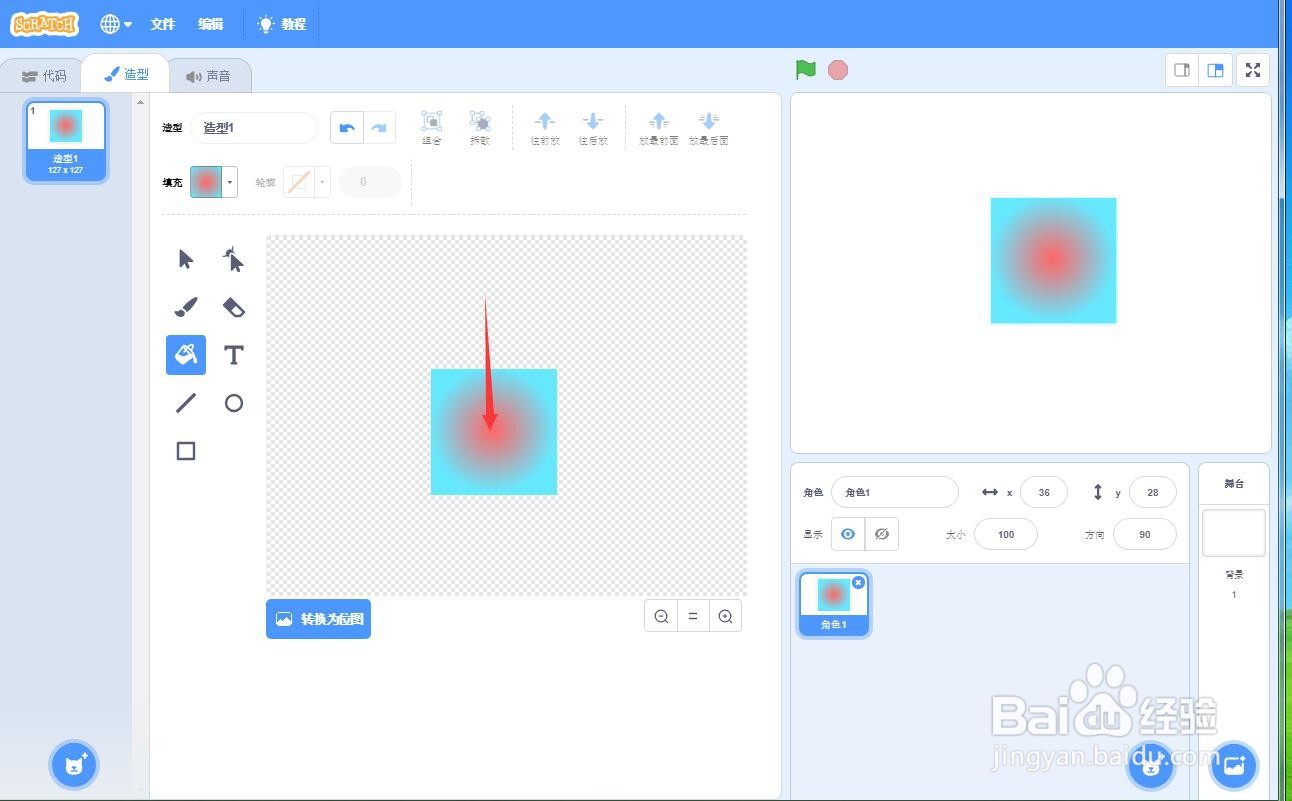Viewport: 1292px width, 801px height.
Task: Enter full screen stage mode
Action: [1253, 70]
